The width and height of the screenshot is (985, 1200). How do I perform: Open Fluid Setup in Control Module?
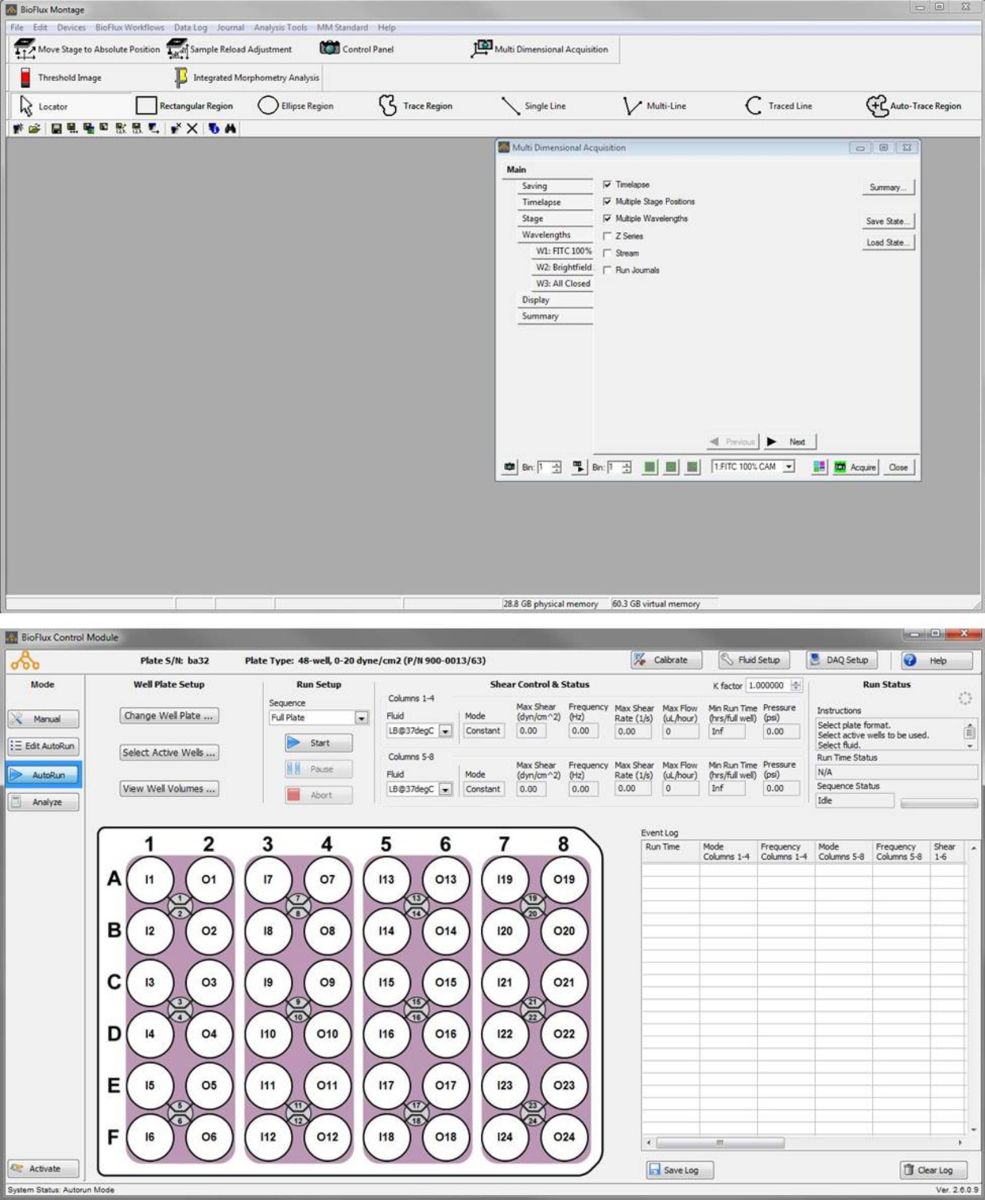(754, 660)
